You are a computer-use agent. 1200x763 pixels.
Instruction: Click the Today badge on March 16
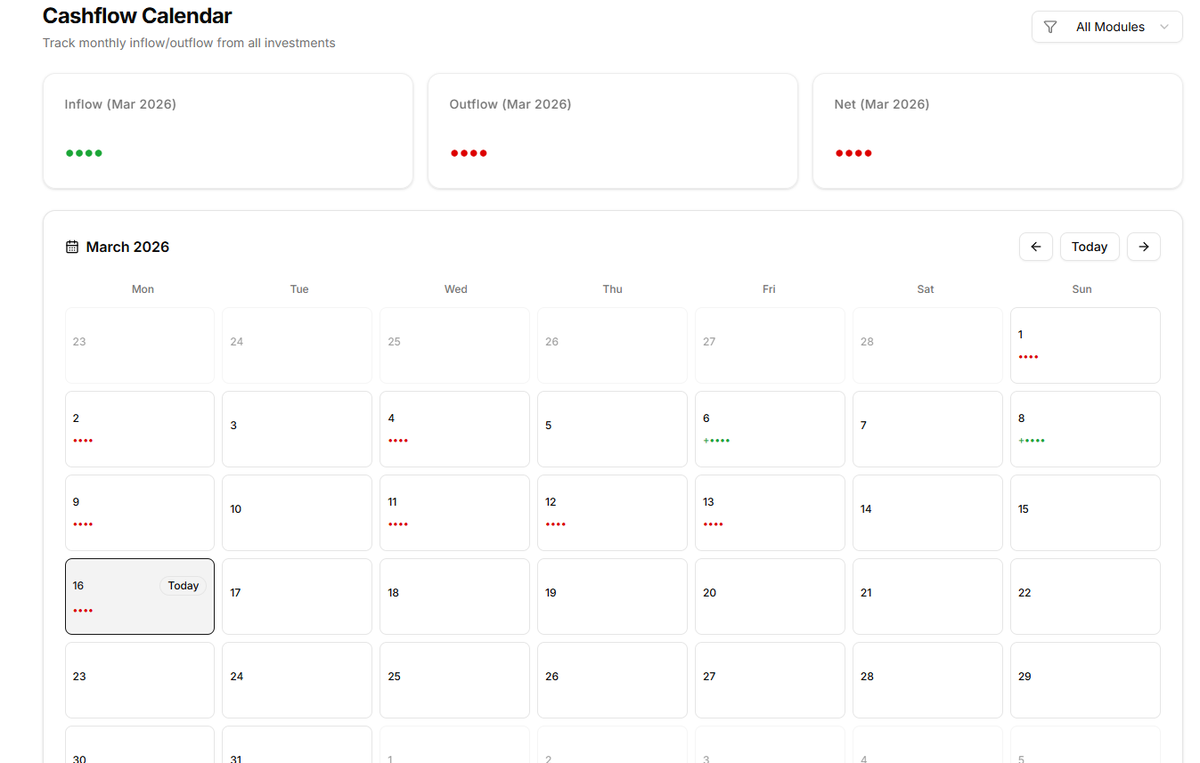183,586
